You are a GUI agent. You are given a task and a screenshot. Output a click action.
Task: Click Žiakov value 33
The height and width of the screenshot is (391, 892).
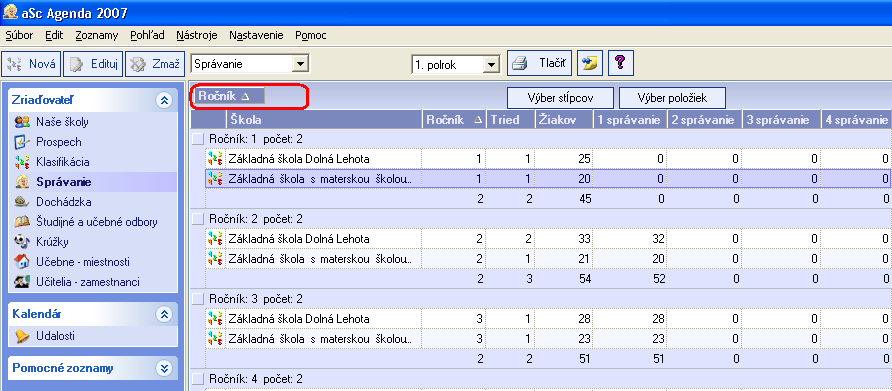click(584, 238)
